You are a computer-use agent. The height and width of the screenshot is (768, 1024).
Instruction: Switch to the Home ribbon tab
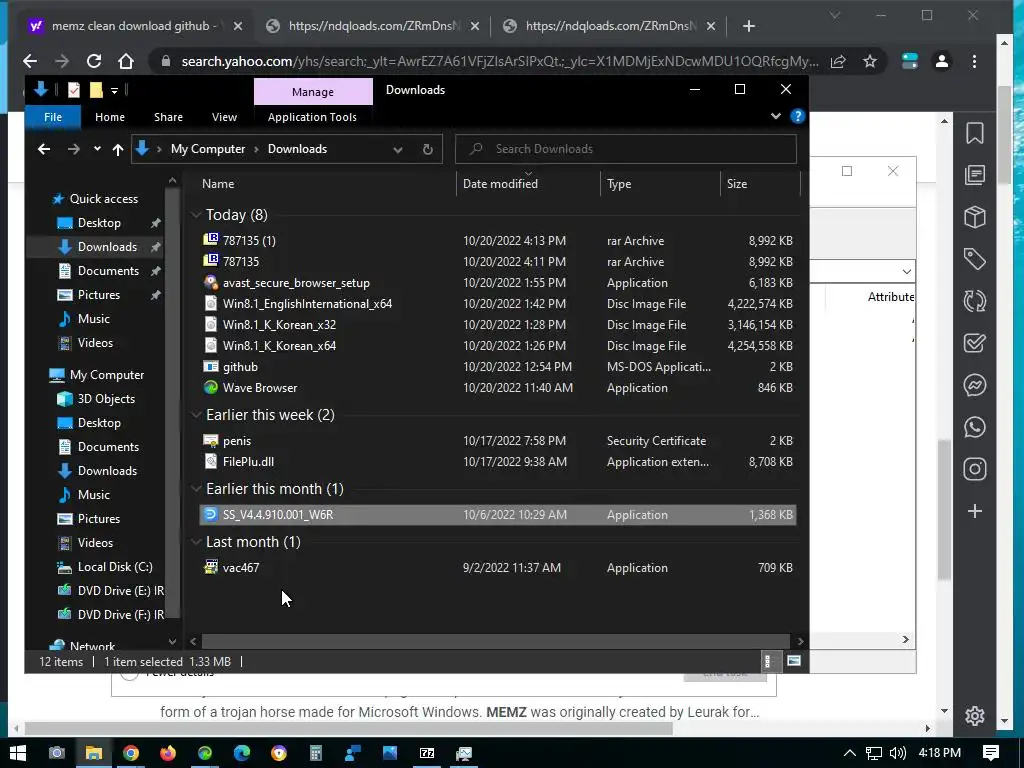tap(110, 117)
